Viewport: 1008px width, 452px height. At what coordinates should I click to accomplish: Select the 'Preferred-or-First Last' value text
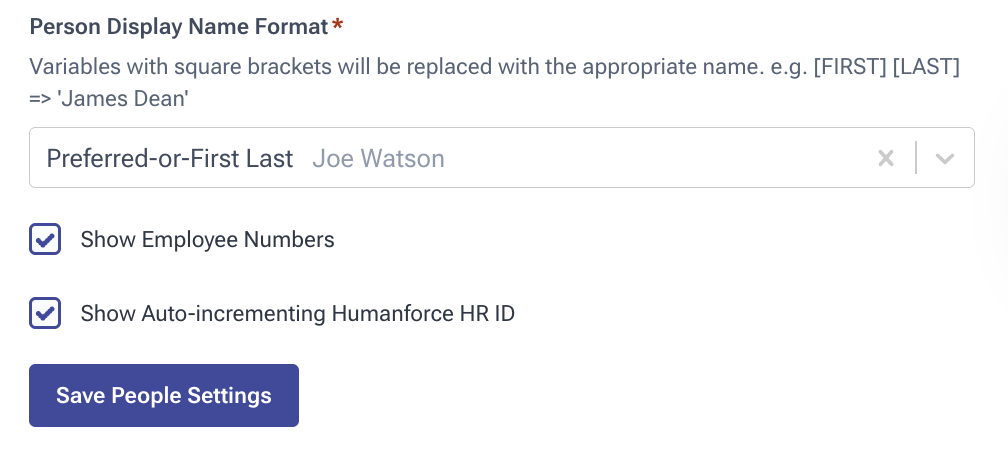tap(169, 158)
